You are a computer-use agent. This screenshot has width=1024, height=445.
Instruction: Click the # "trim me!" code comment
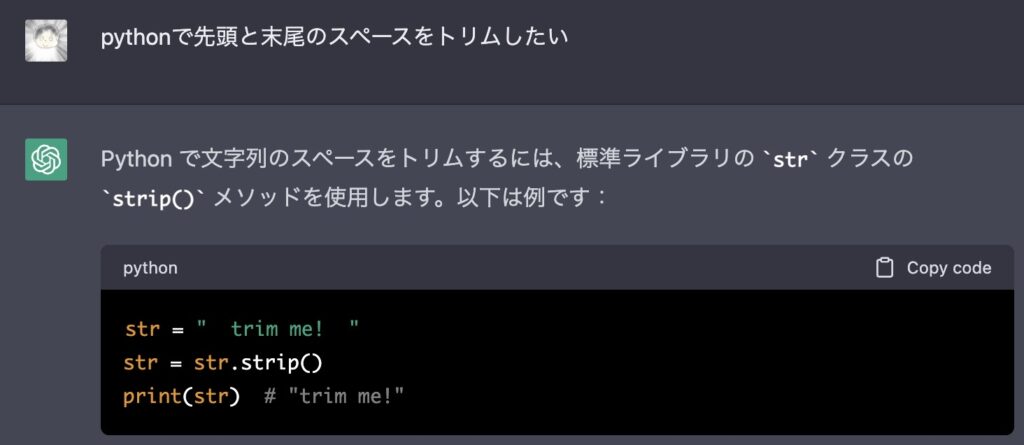[x=334, y=396]
